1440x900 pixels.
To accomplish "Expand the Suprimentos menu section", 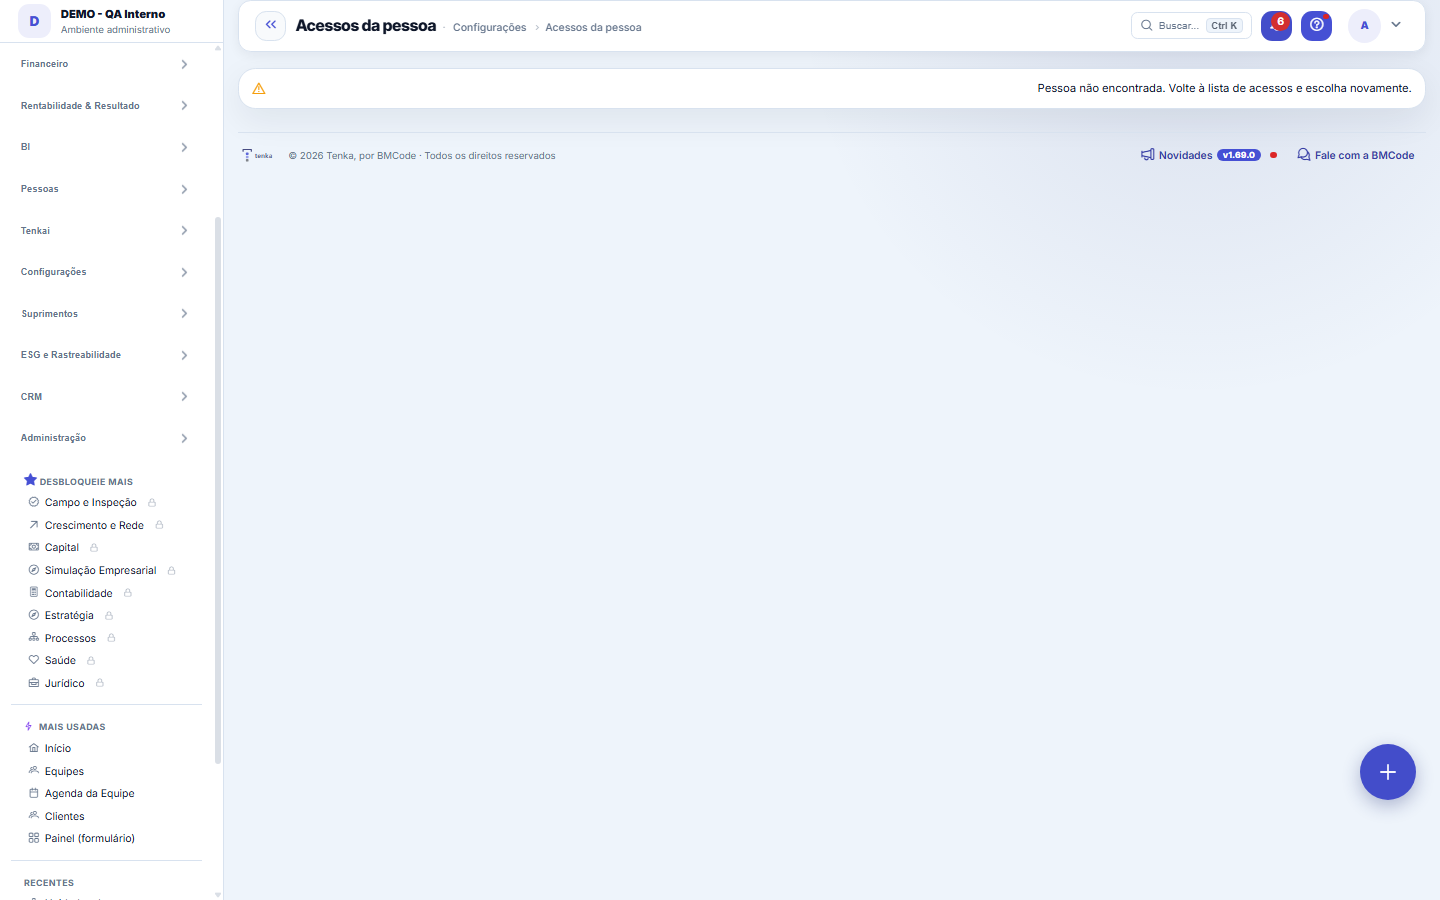I will pyautogui.click(x=105, y=314).
